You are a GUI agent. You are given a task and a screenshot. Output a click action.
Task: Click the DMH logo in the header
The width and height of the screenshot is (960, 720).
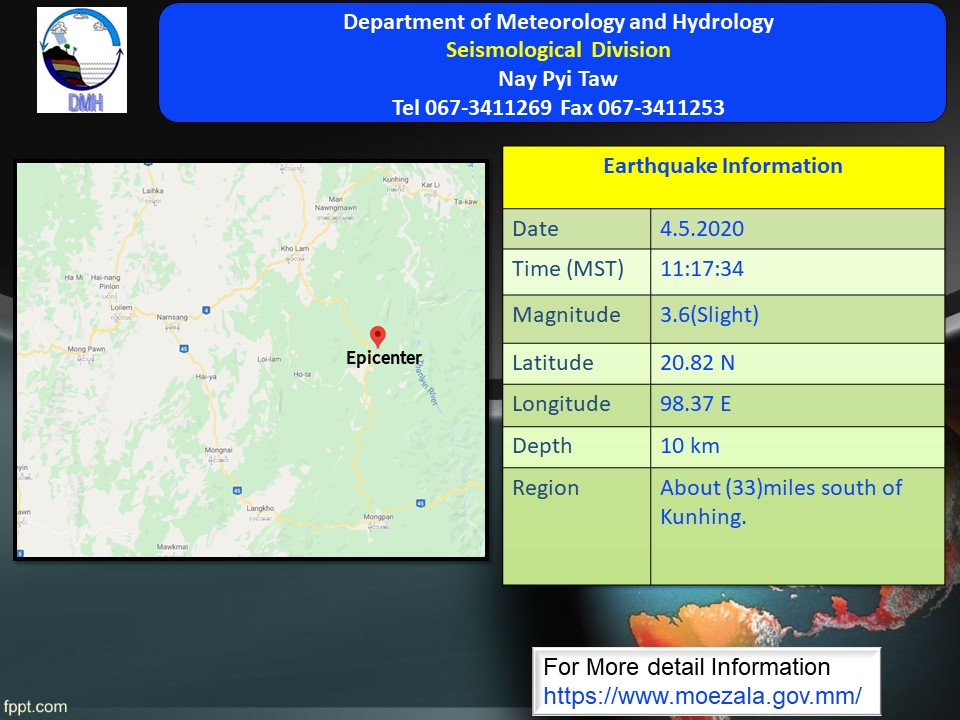click(x=82, y=60)
